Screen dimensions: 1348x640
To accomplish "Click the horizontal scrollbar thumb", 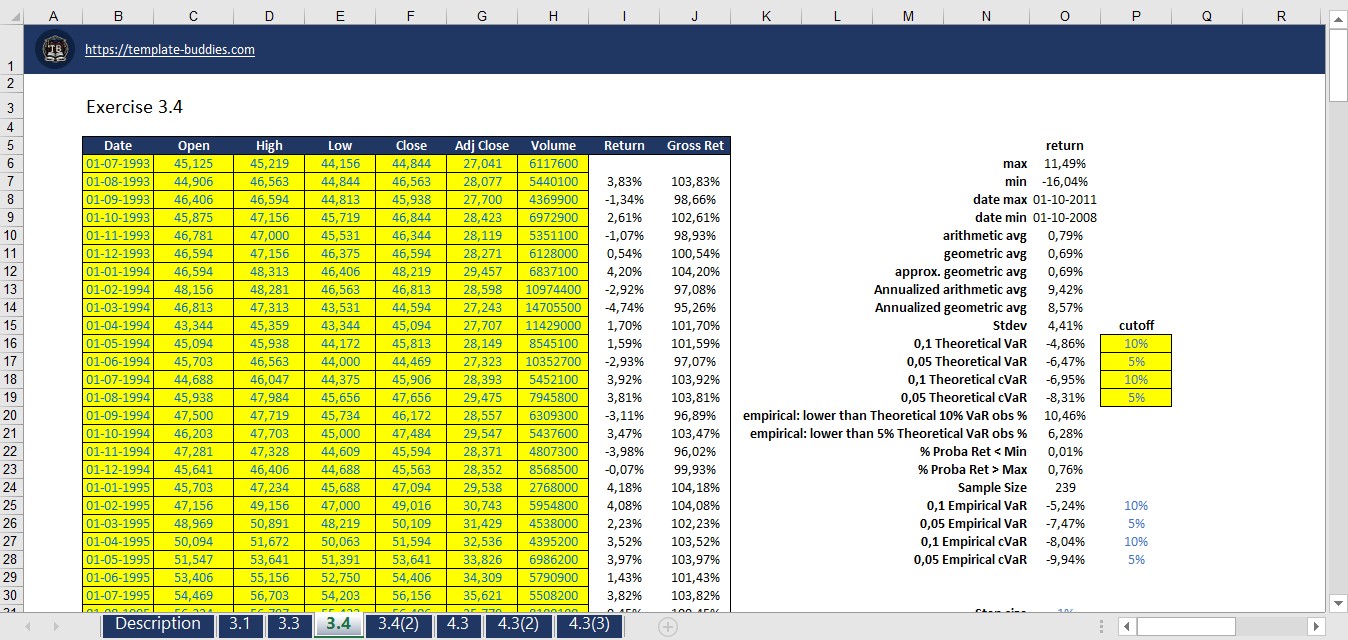I will pyautogui.click(x=1186, y=627).
